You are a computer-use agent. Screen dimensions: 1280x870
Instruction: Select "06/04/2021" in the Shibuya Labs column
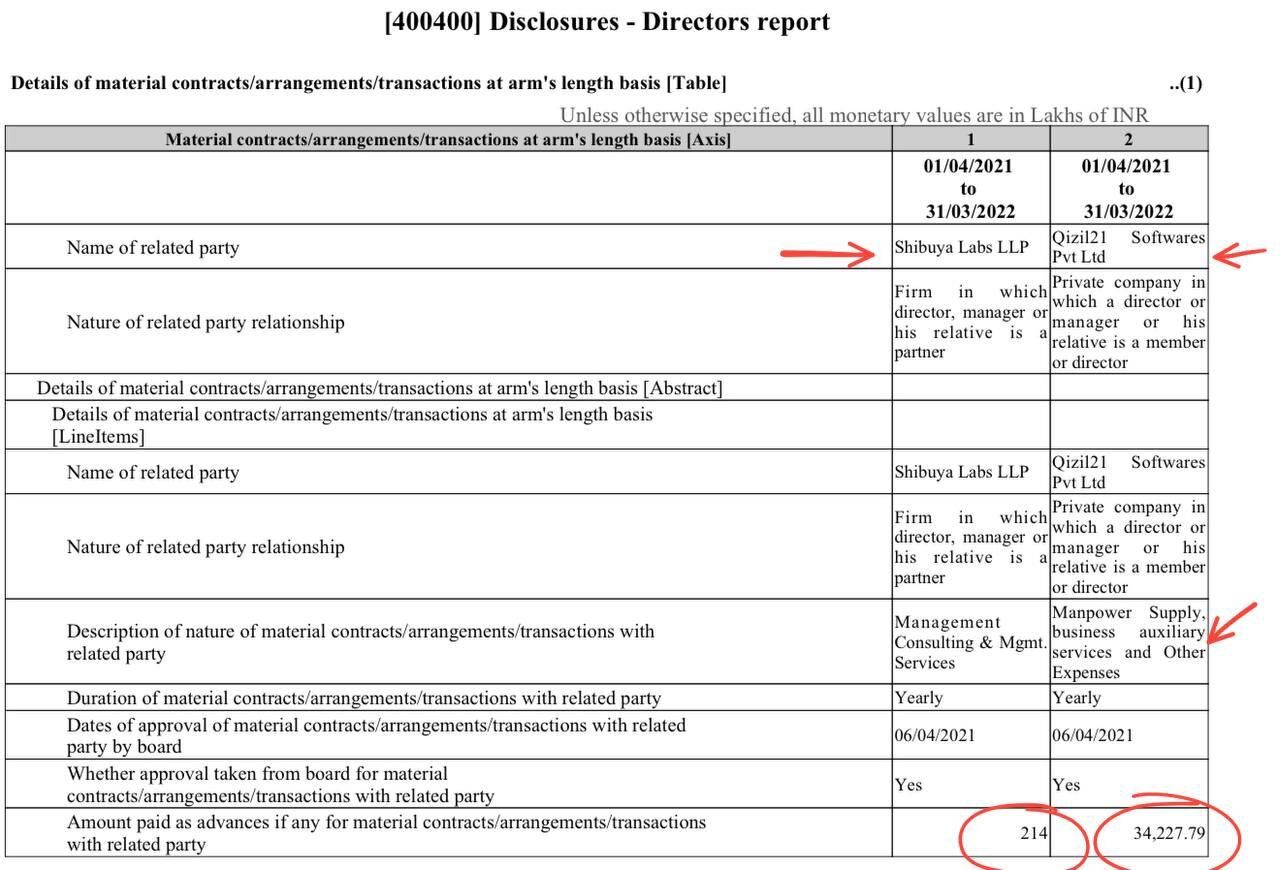[x=935, y=736]
